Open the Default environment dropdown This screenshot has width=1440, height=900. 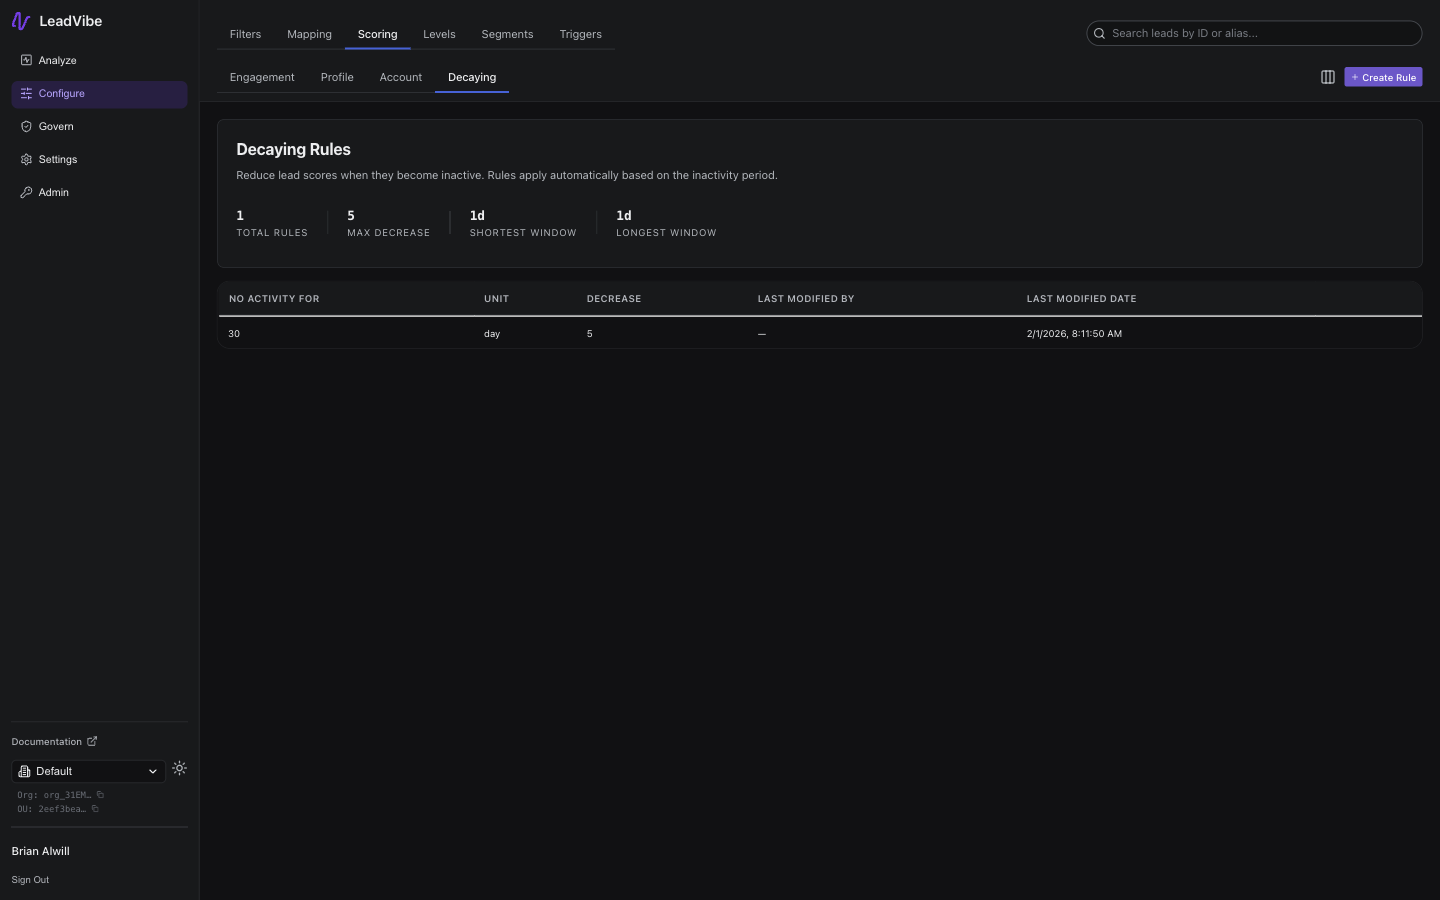point(88,771)
